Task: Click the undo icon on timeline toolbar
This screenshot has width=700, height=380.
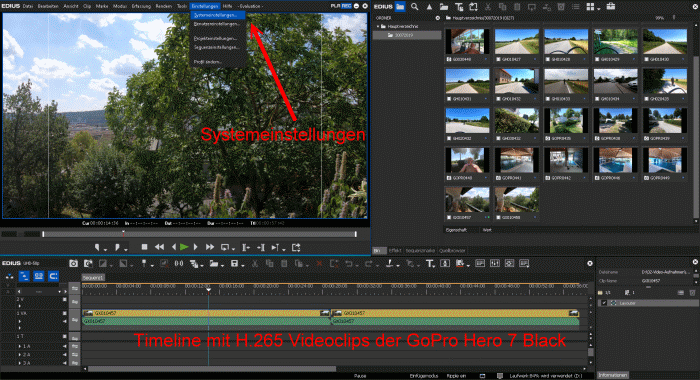Action: (349, 263)
